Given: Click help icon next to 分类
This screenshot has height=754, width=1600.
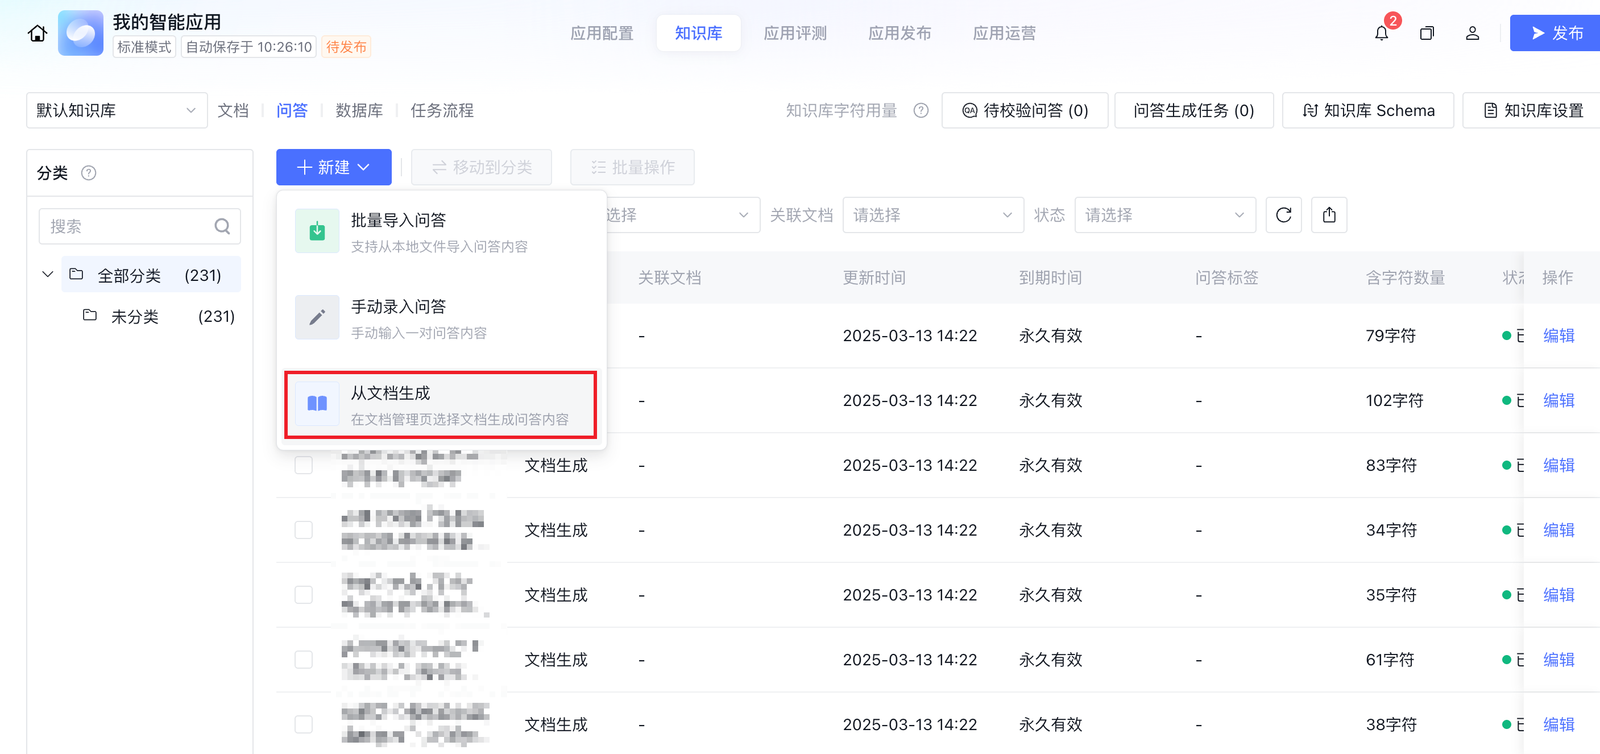Looking at the screenshot, I should (89, 173).
